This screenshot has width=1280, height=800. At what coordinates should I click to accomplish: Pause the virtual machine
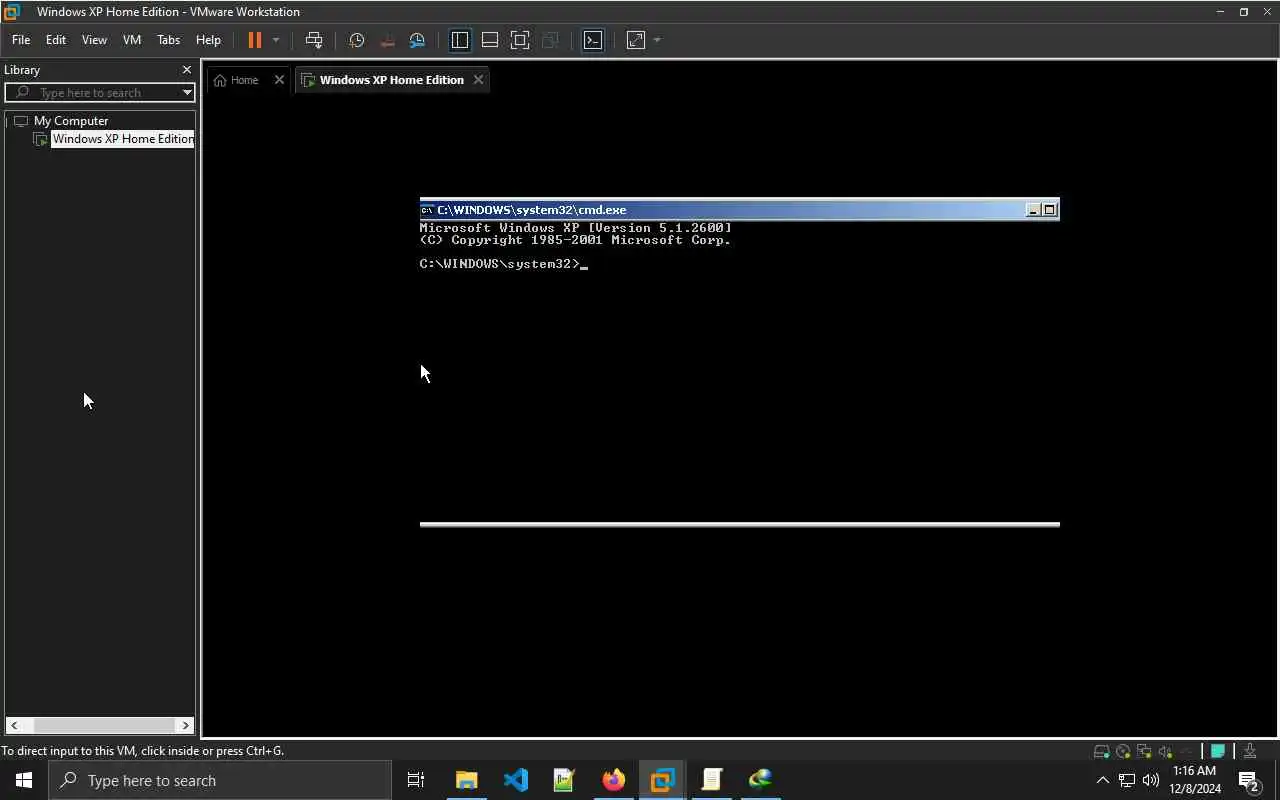click(254, 40)
